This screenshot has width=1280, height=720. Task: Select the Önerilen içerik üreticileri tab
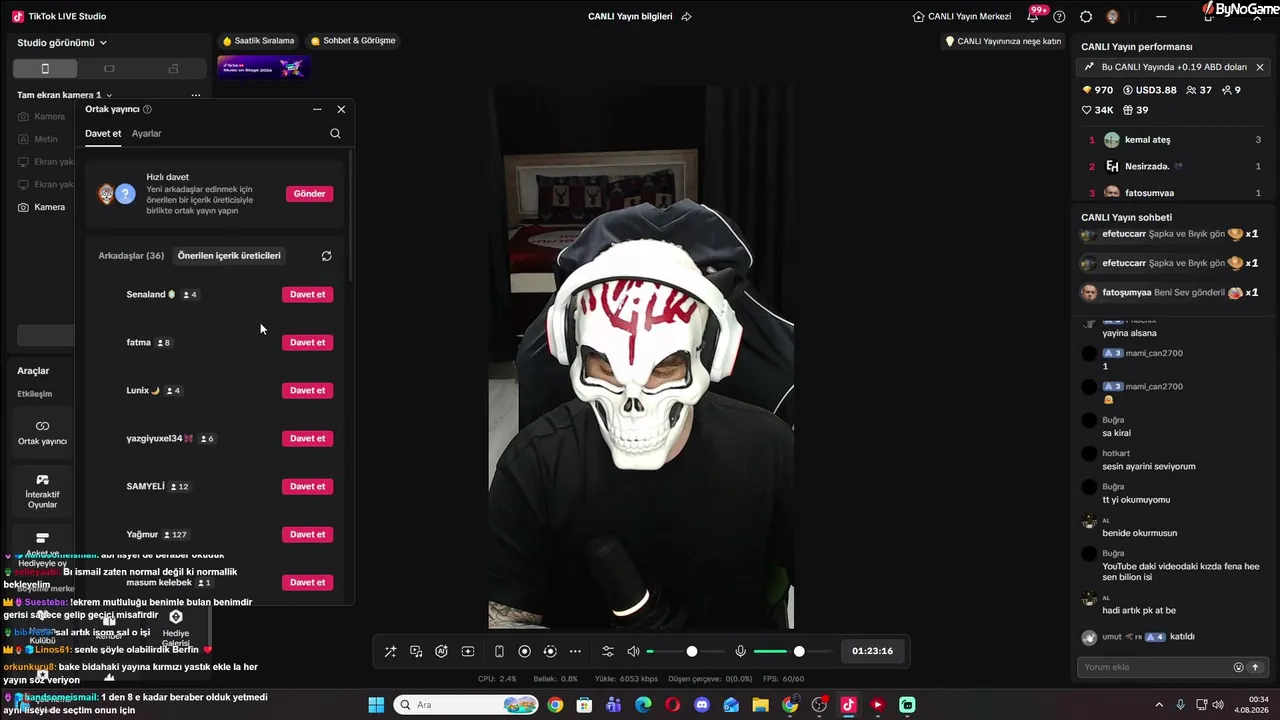(x=229, y=256)
